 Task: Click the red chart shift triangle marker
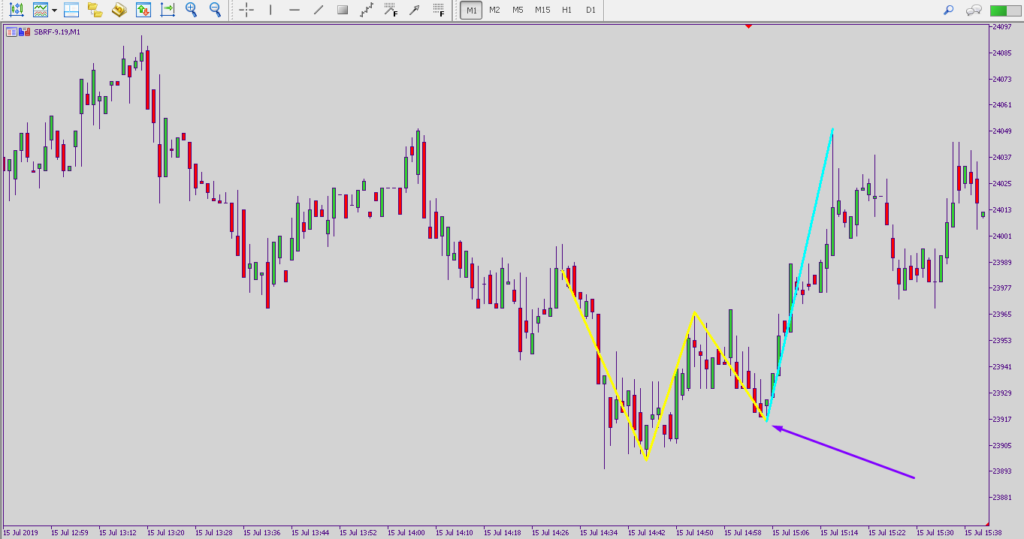tap(748, 26)
